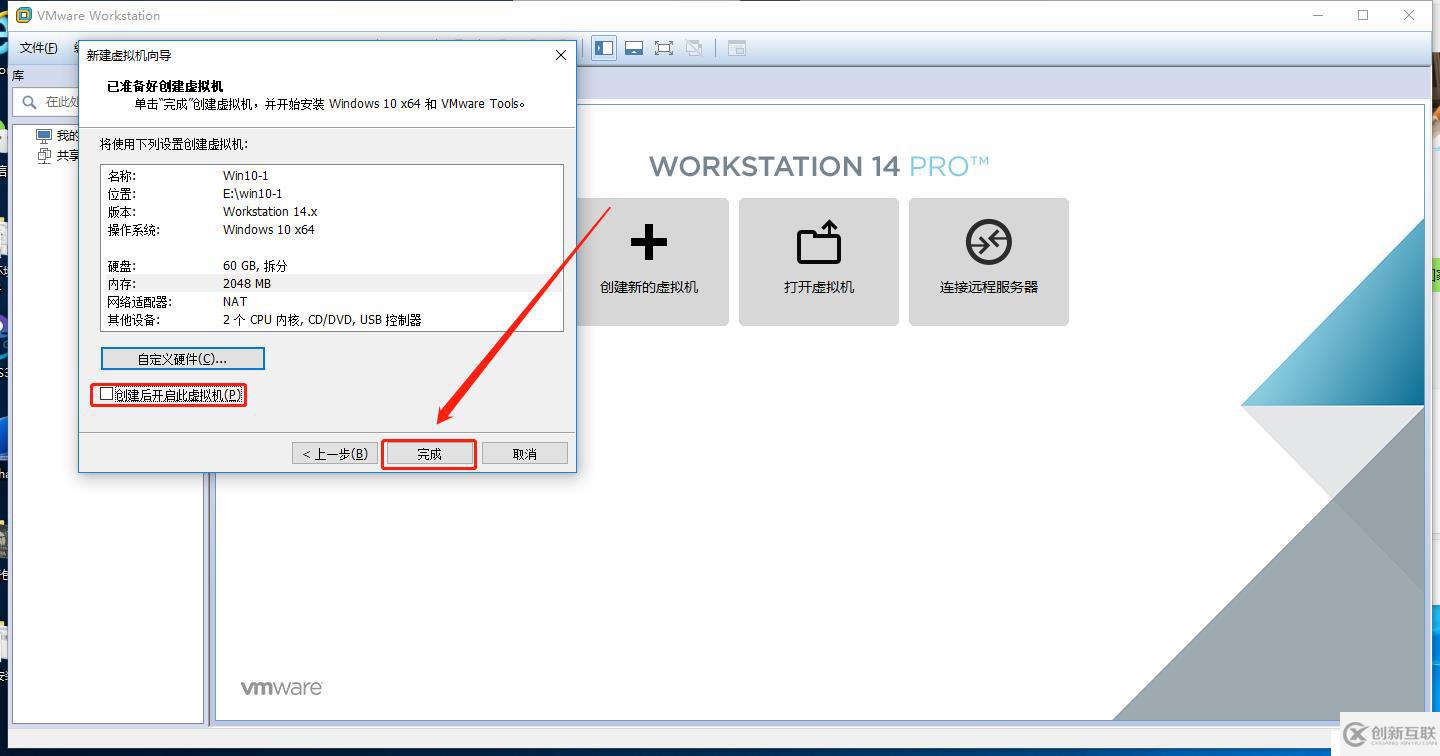Toggle the library panel visibility toolbar icon
Viewport: 1440px width, 756px height.
(603, 47)
